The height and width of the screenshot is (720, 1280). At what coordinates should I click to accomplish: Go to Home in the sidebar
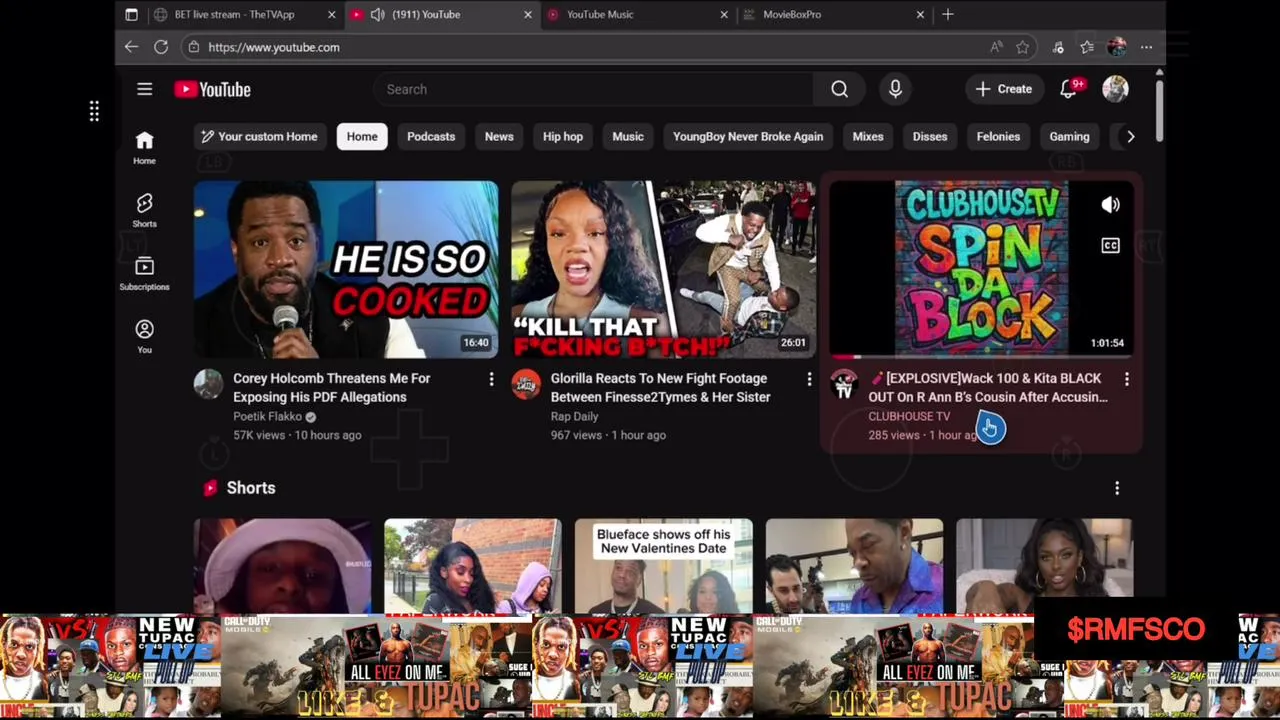tap(144, 147)
